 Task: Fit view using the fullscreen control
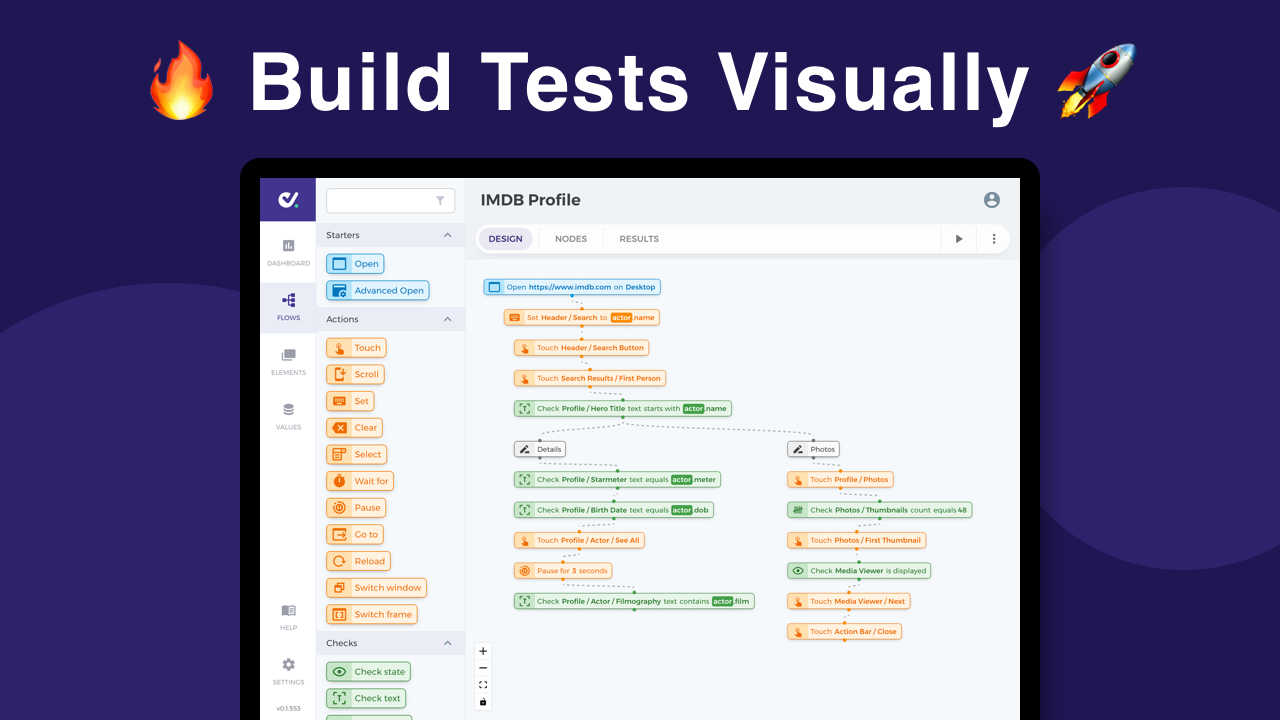pos(483,685)
